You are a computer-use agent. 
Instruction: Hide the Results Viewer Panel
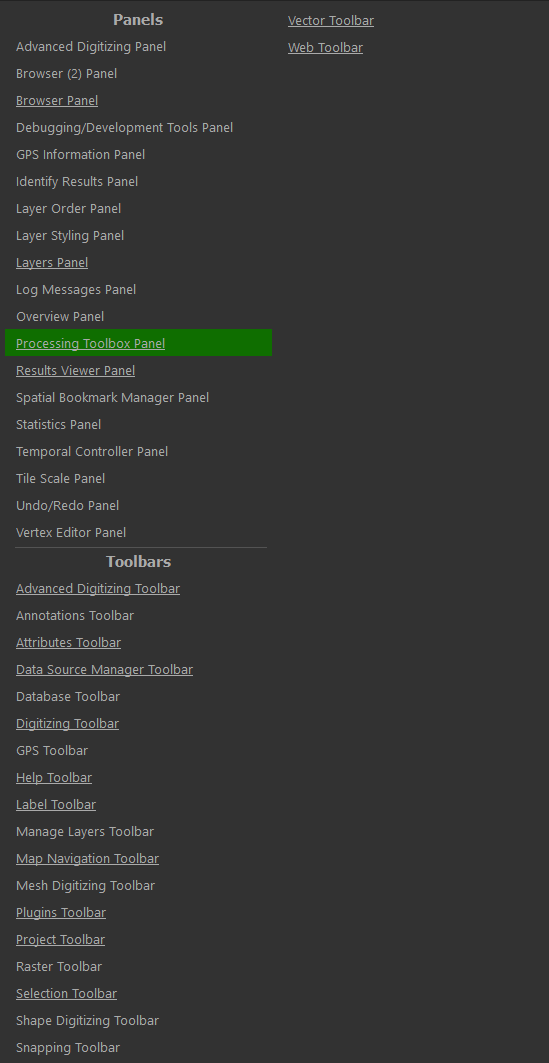[75, 370]
